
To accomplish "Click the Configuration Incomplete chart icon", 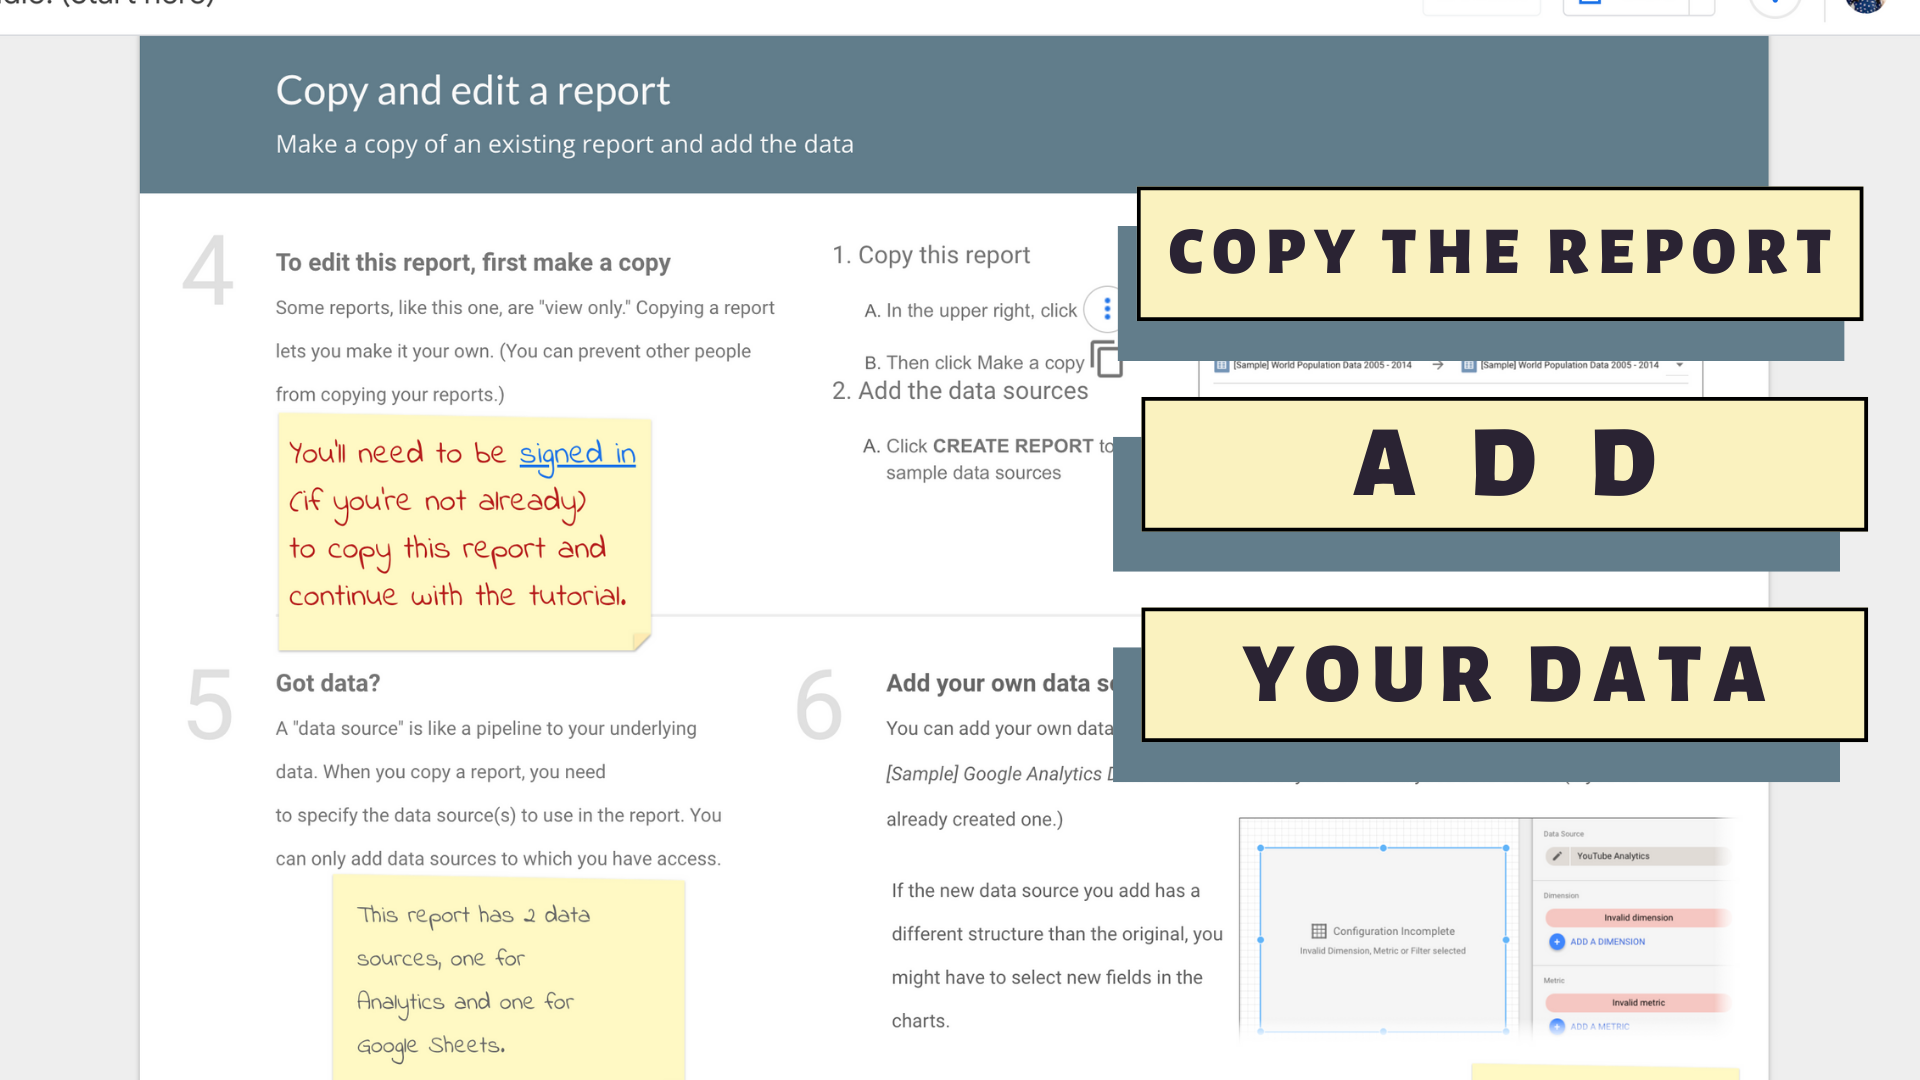I will 1319,931.
